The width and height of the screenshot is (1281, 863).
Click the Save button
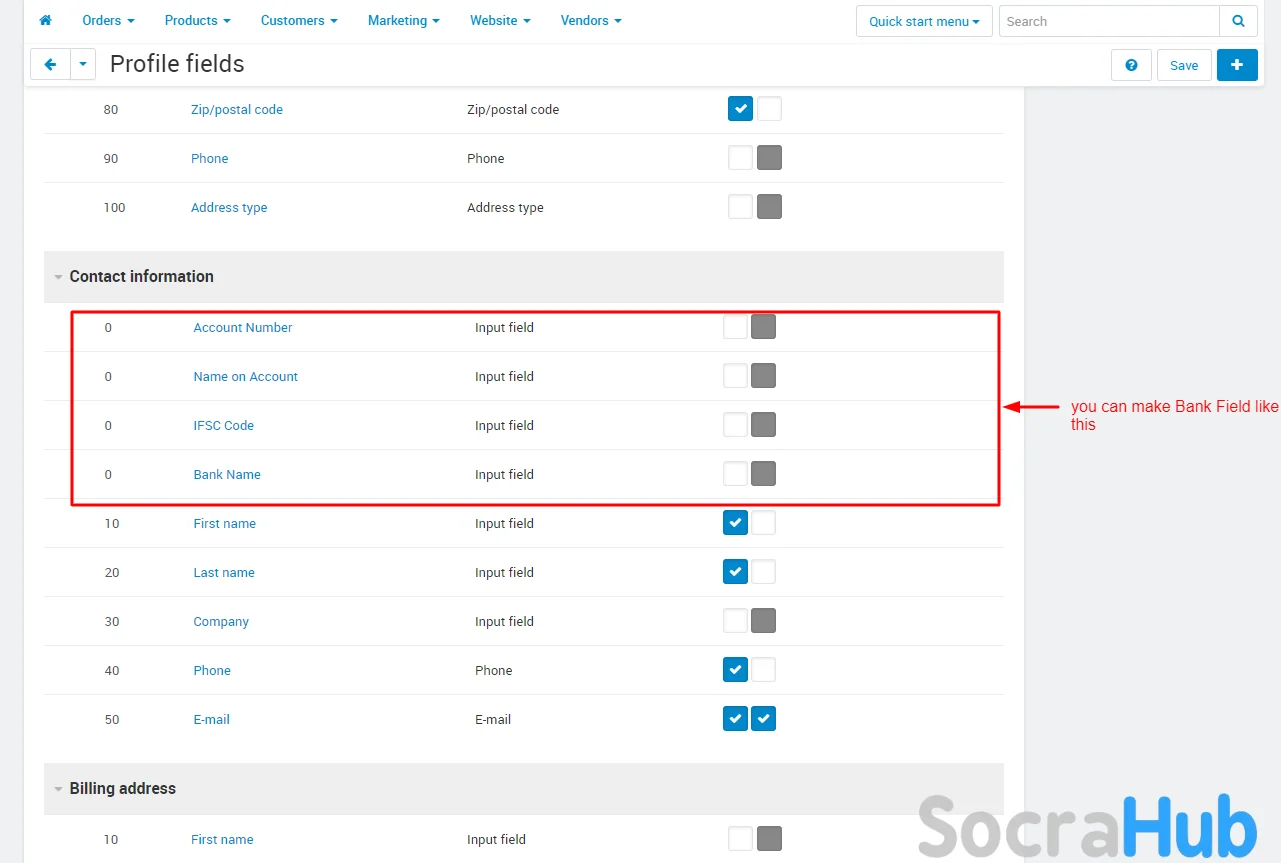click(1184, 65)
